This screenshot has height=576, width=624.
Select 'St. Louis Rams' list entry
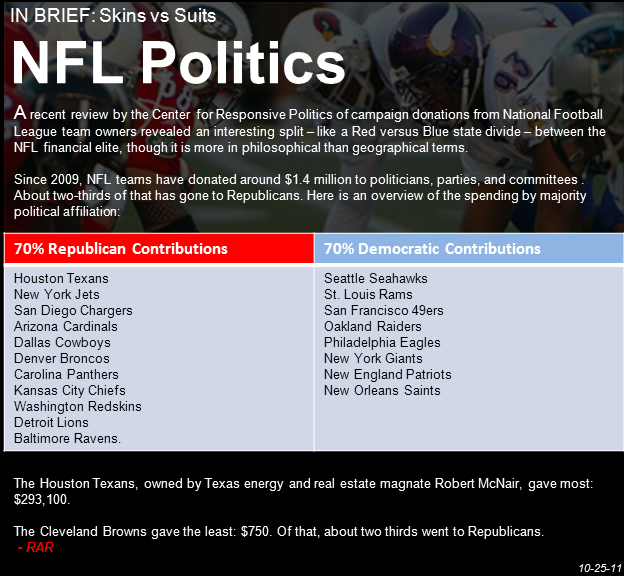(x=368, y=294)
